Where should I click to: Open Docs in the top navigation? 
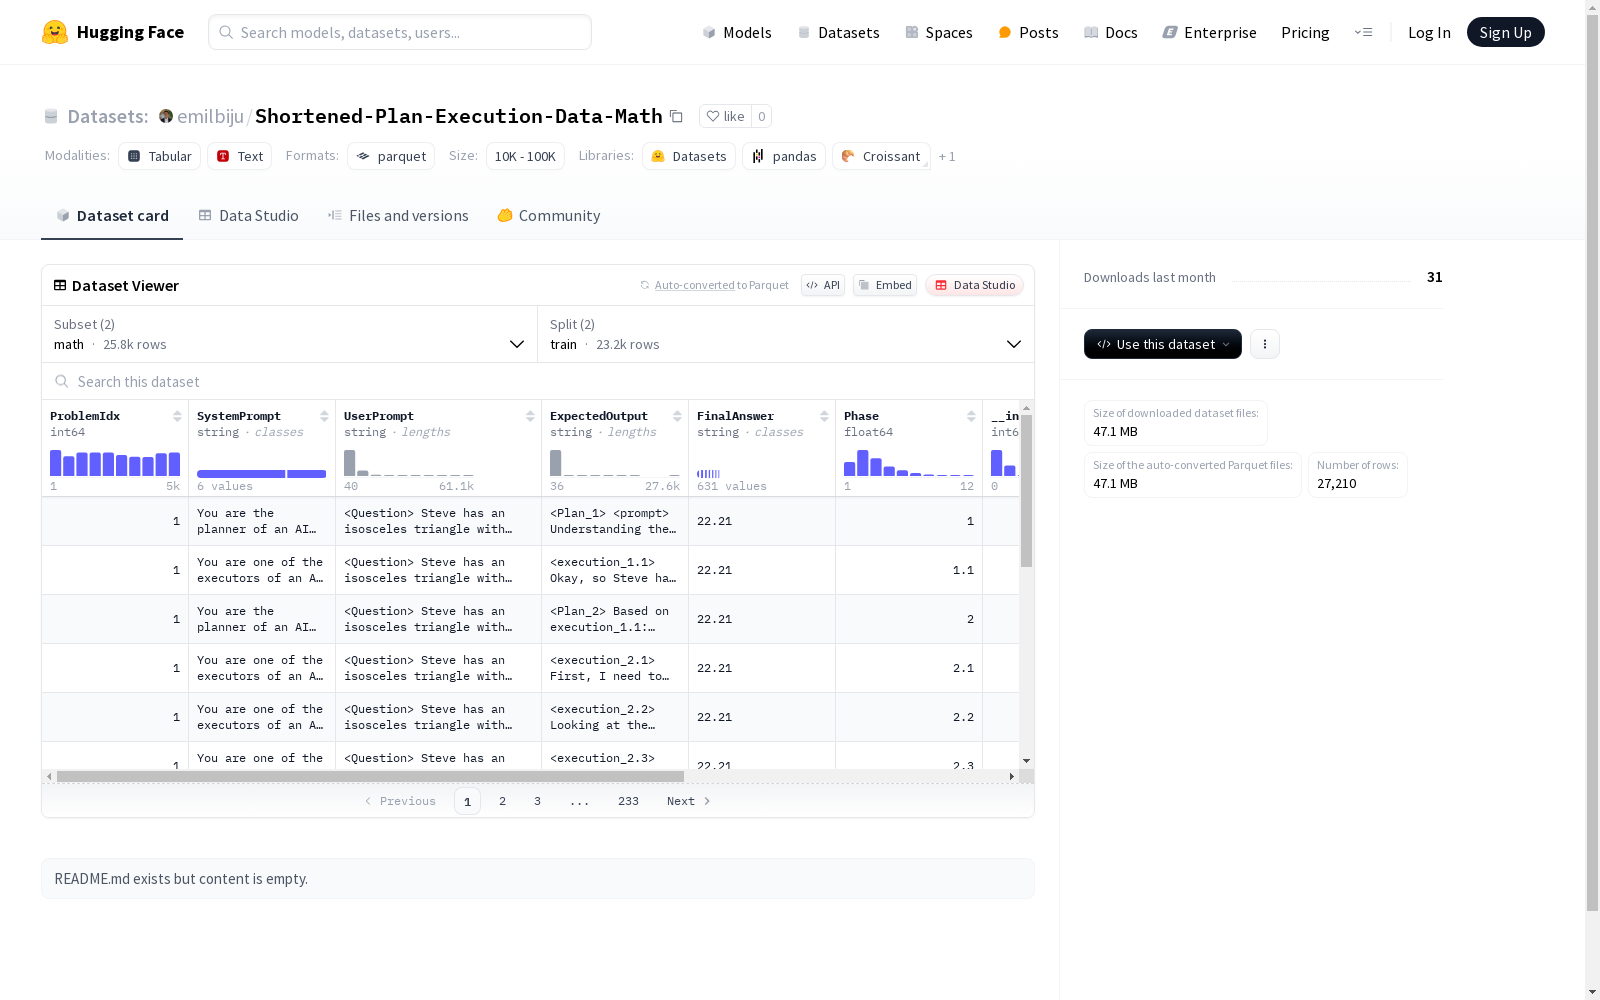pyautogui.click(x=1111, y=32)
